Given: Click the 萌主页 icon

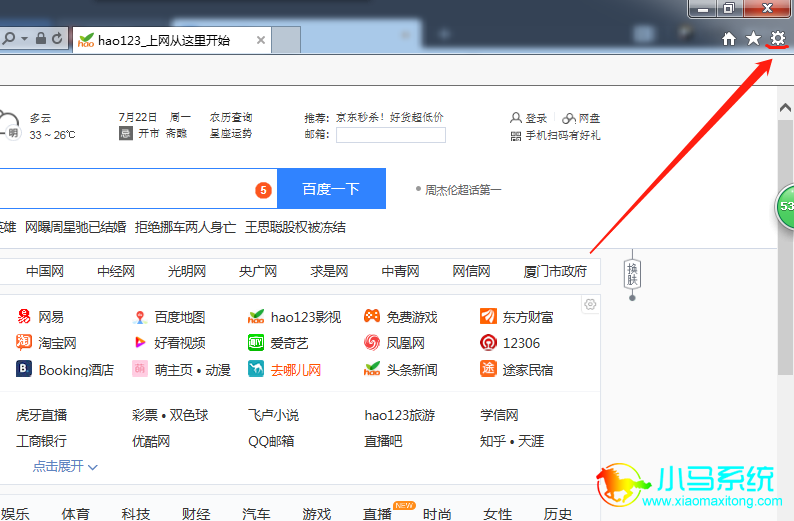Looking at the screenshot, I should point(140,369).
